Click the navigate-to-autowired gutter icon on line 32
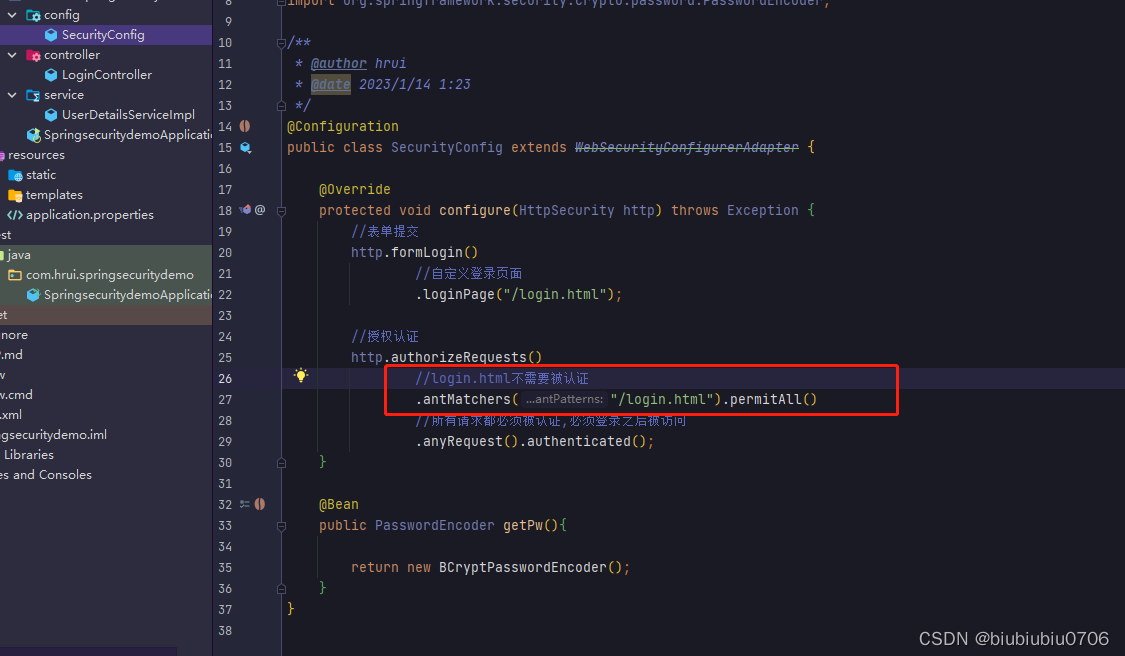The height and width of the screenshot is (656, 1125). tap(245, 505)
